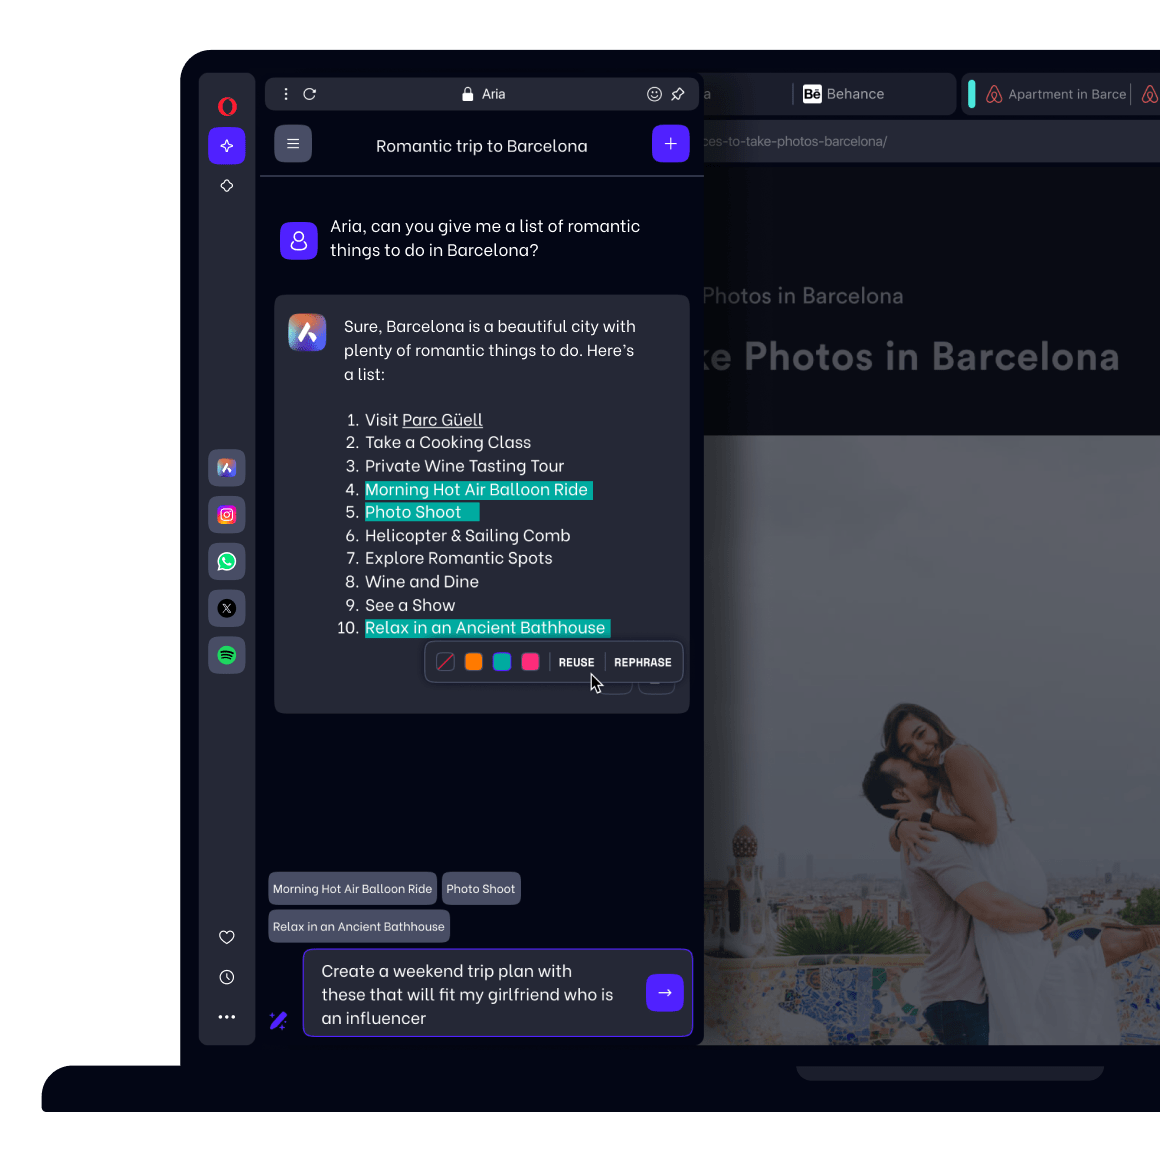Click the REUSE button

coord(576,661)
